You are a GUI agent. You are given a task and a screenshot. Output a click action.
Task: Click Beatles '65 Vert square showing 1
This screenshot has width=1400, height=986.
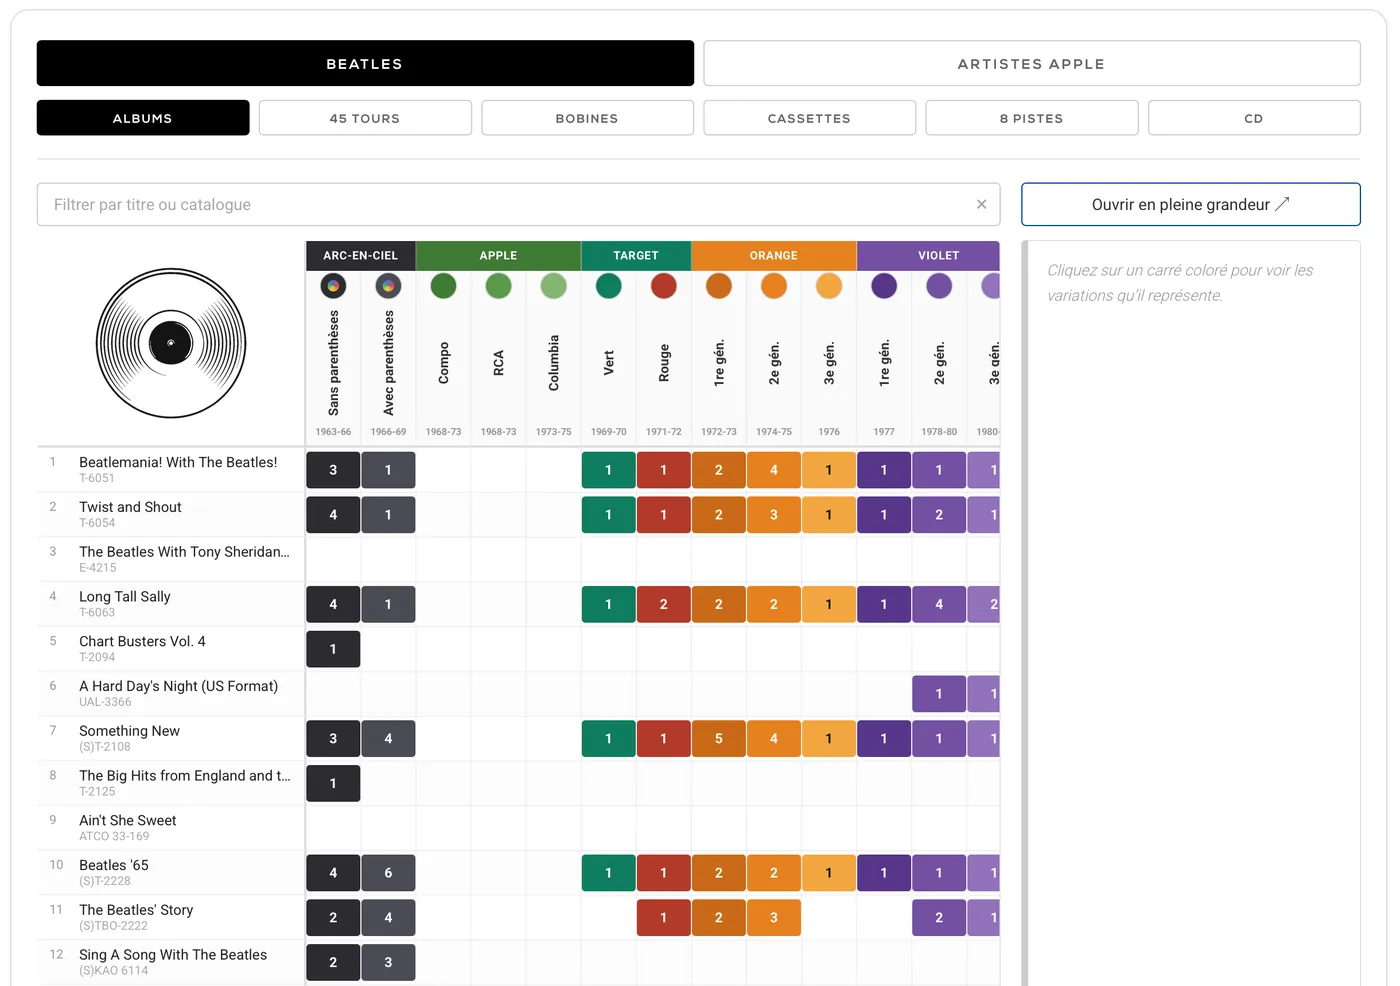[x=608, y=873]
